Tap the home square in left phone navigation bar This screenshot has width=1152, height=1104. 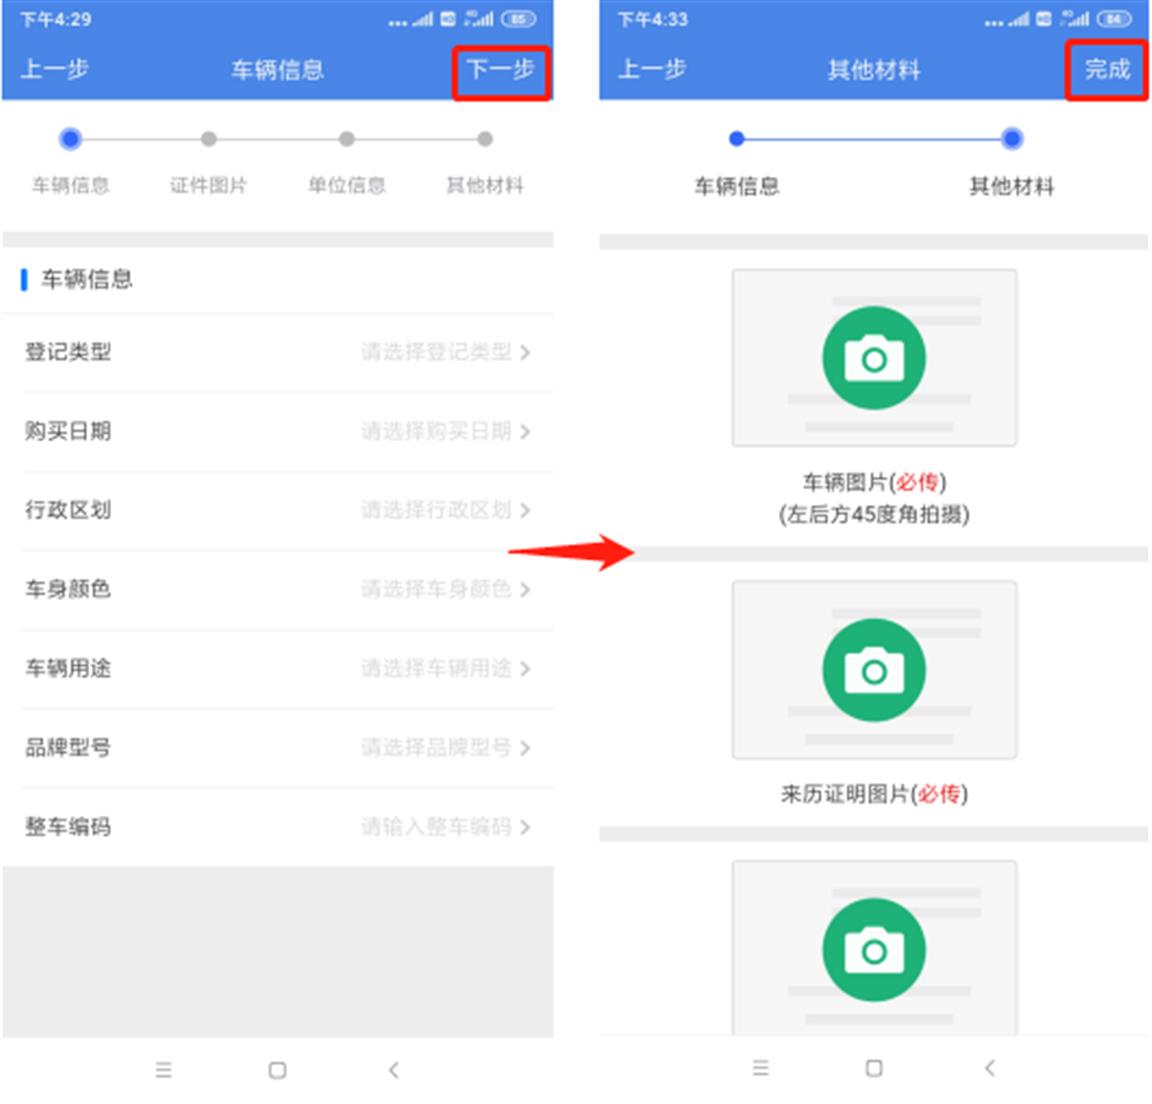[278, 1070]
